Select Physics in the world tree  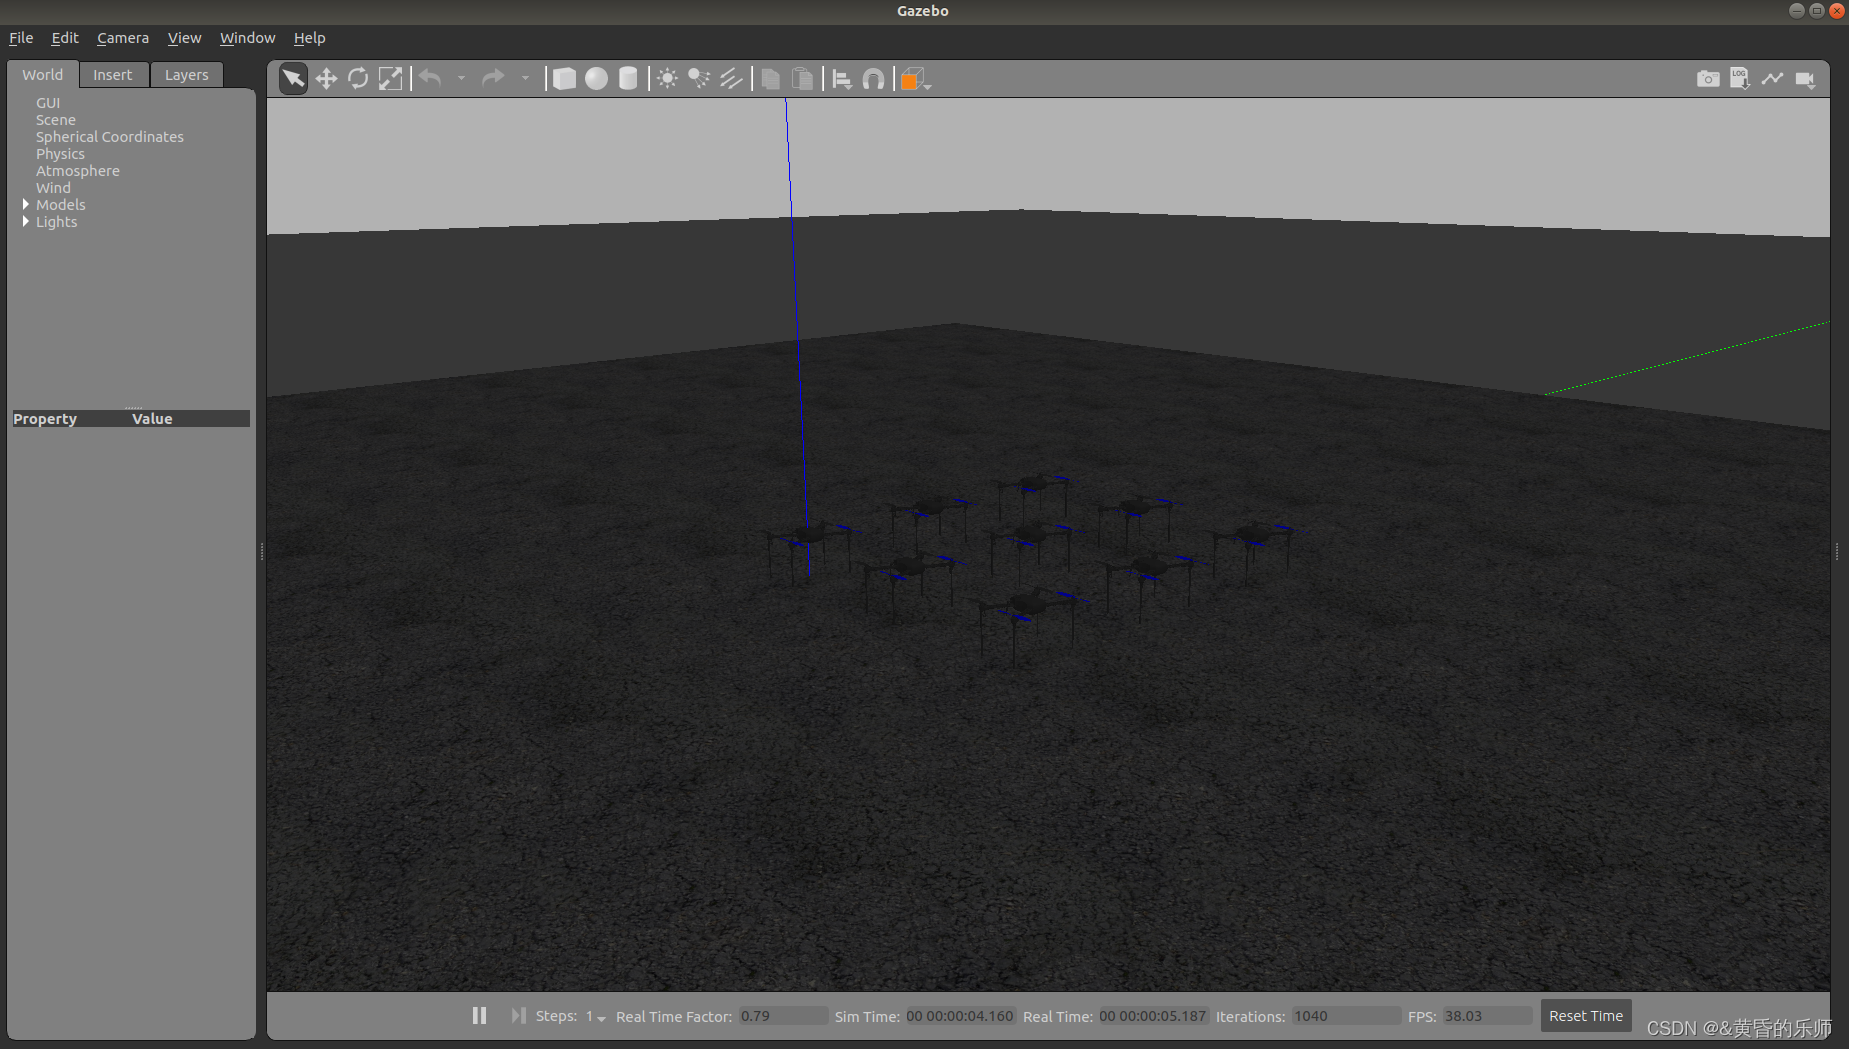click(60, 154)
